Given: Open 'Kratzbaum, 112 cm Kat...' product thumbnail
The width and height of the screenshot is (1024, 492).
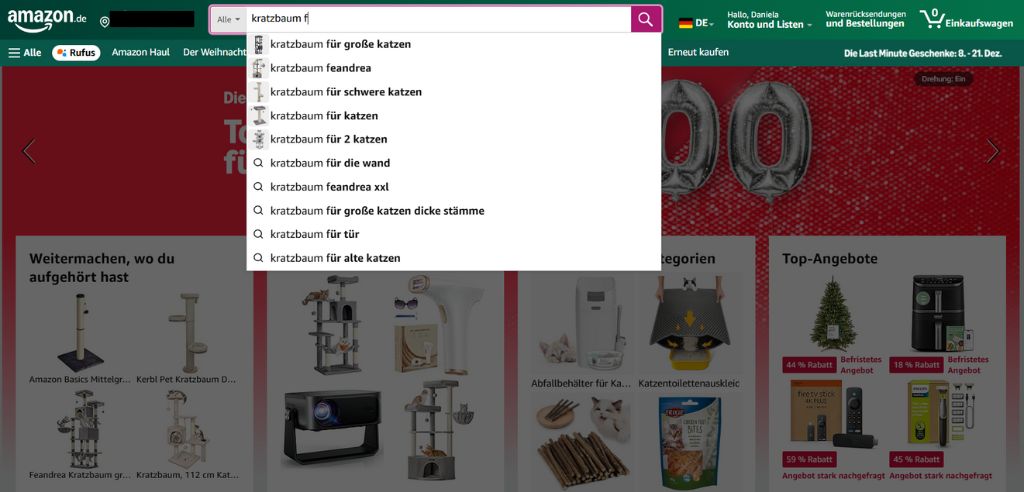Looking at the screenshot, I should coord(187,429).
